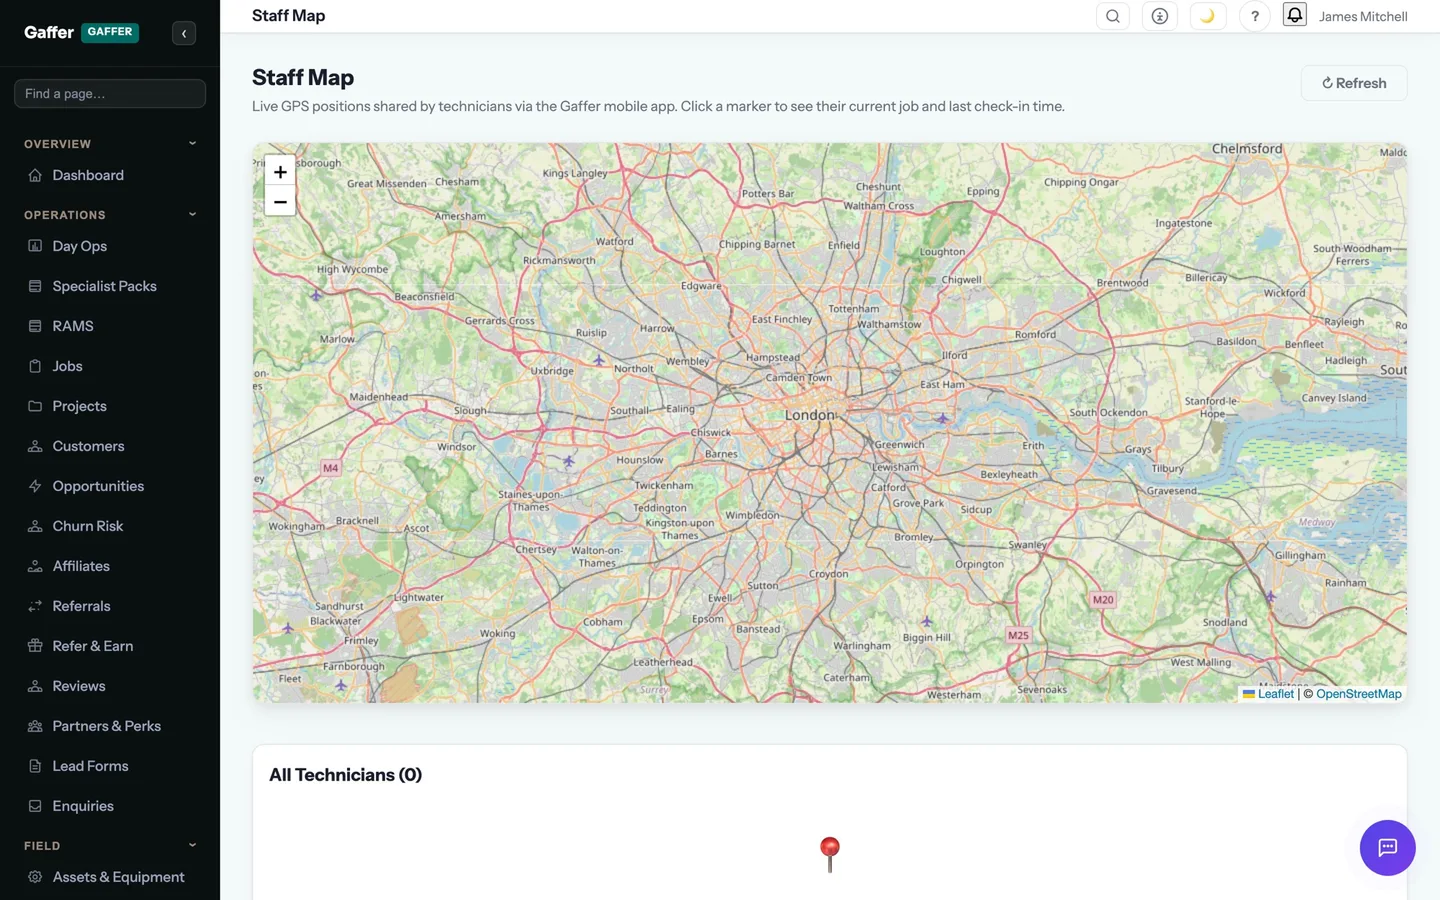Open the accessibility options icon
The height and width of the screenshot is (900, 1440).
(1160, 16)
